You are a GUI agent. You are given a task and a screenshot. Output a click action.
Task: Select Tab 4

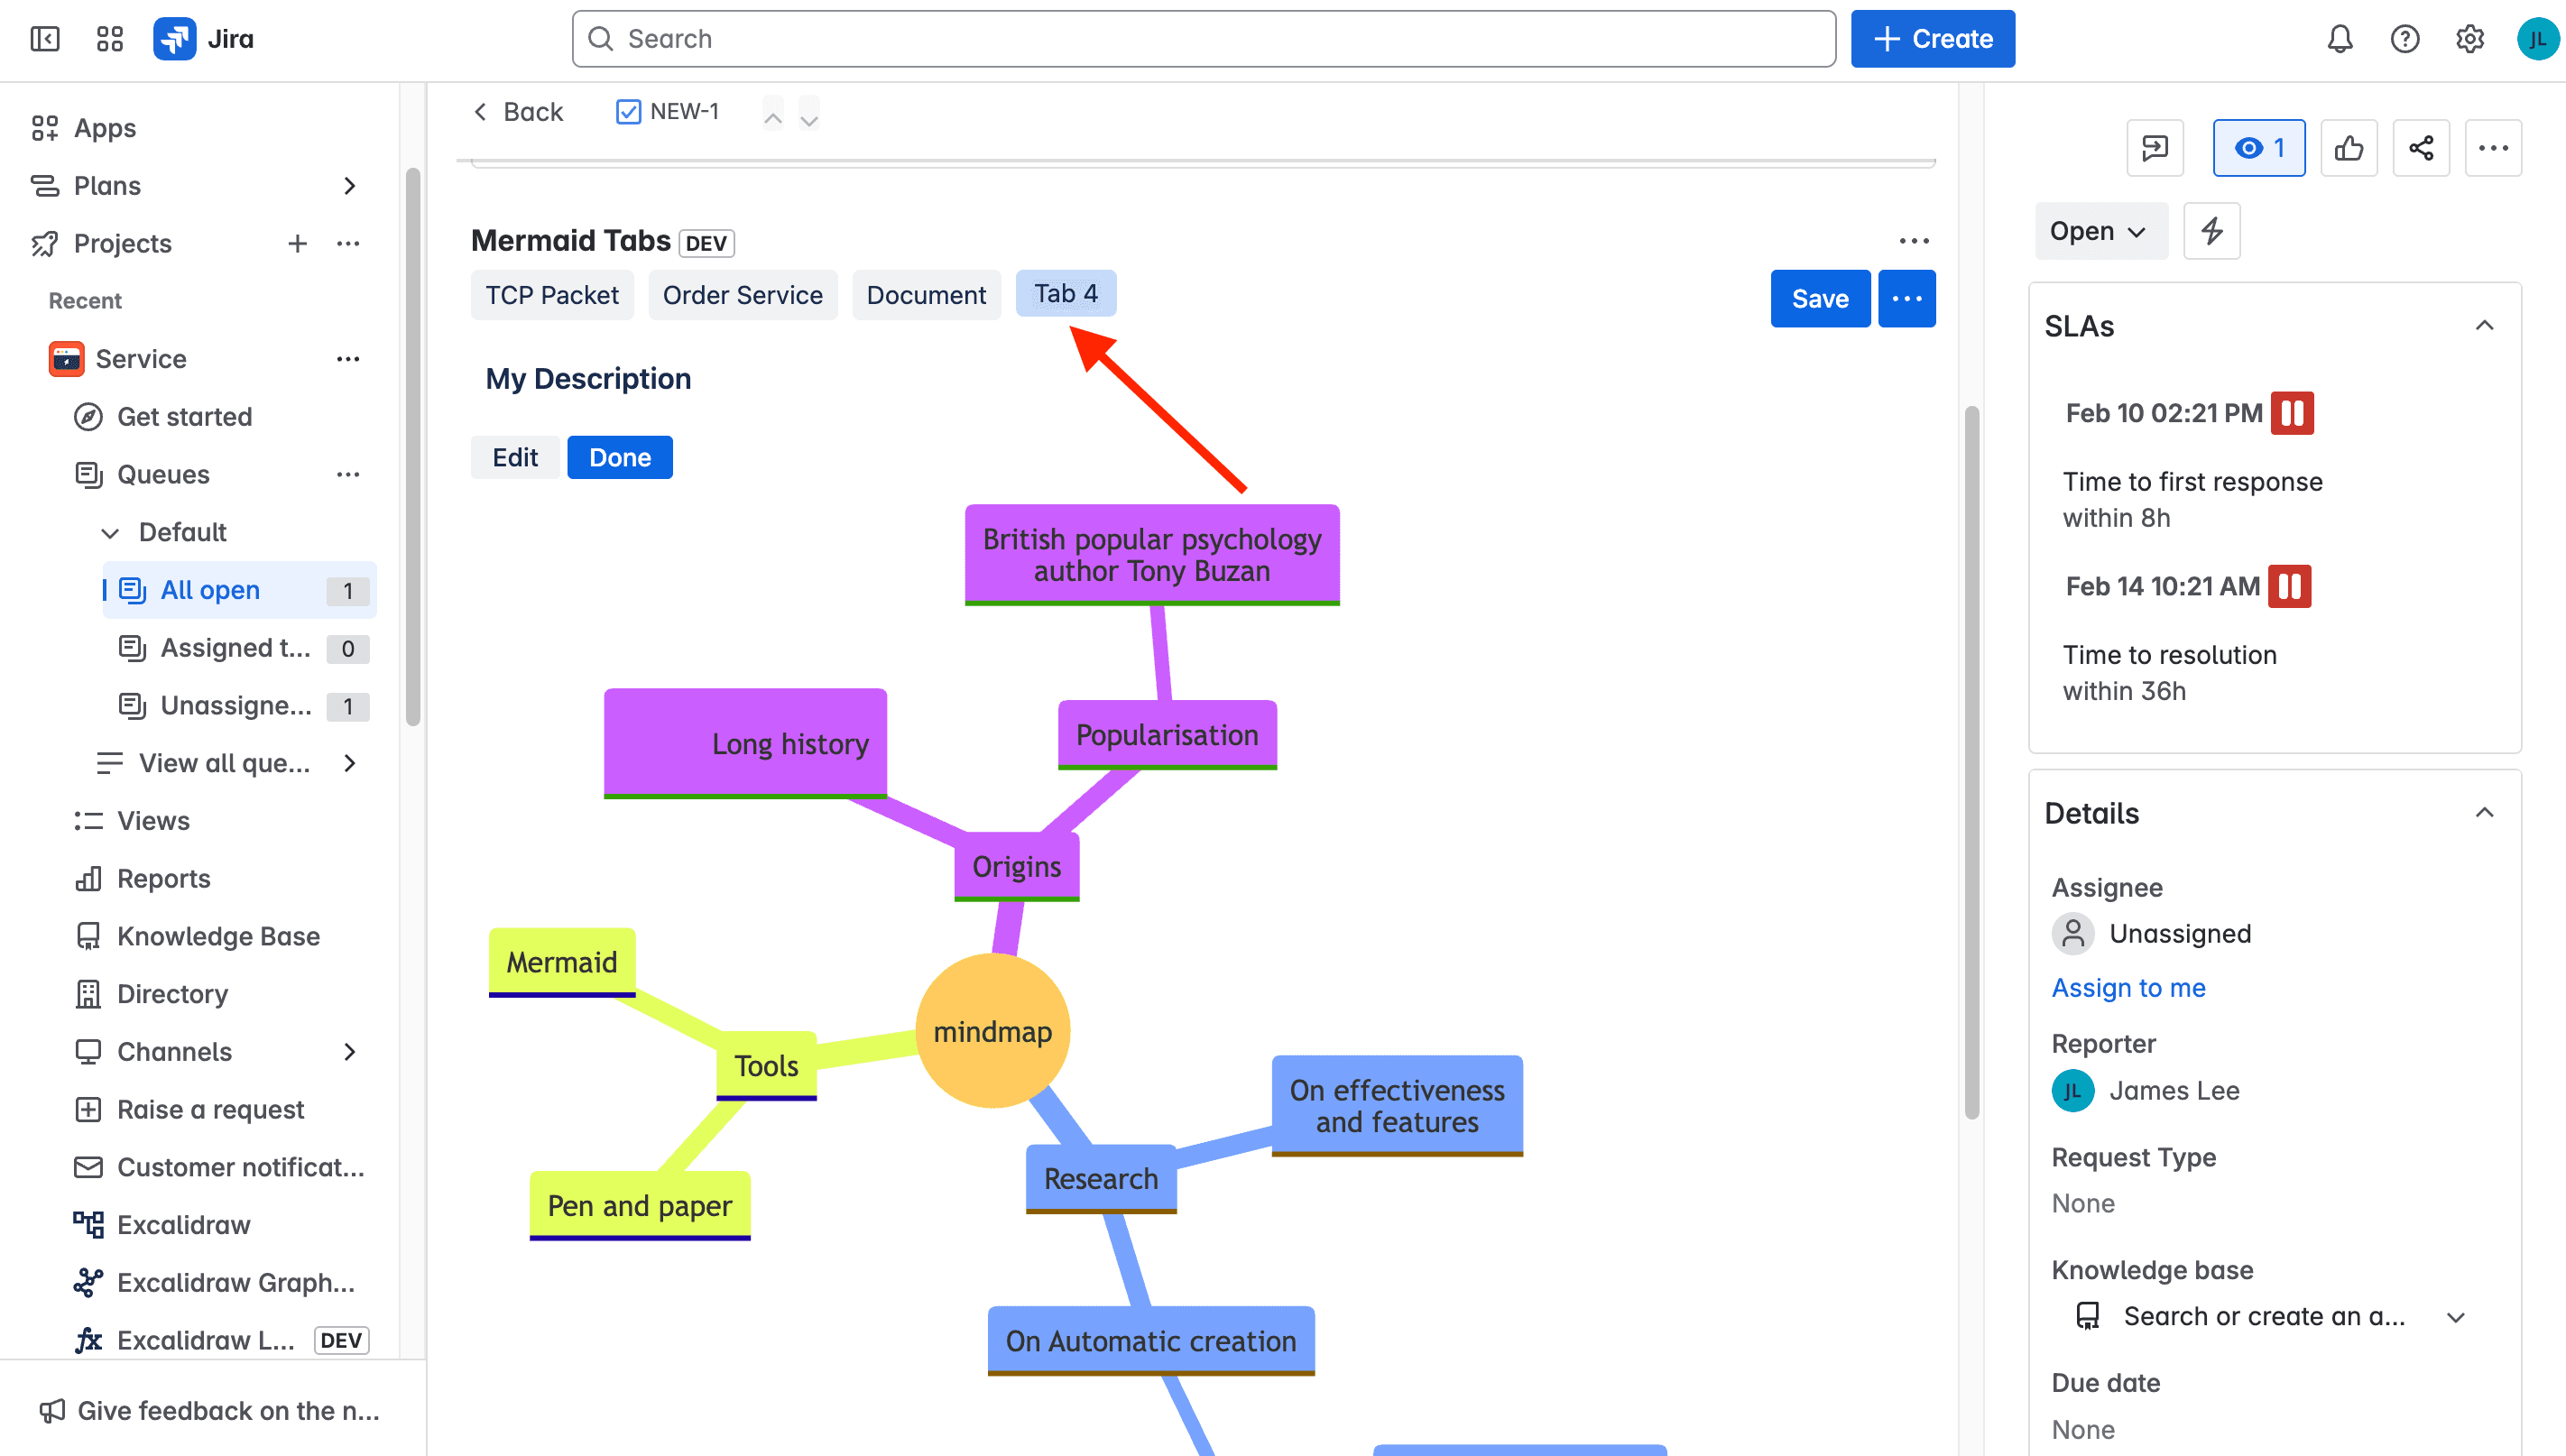point(1066,293)
